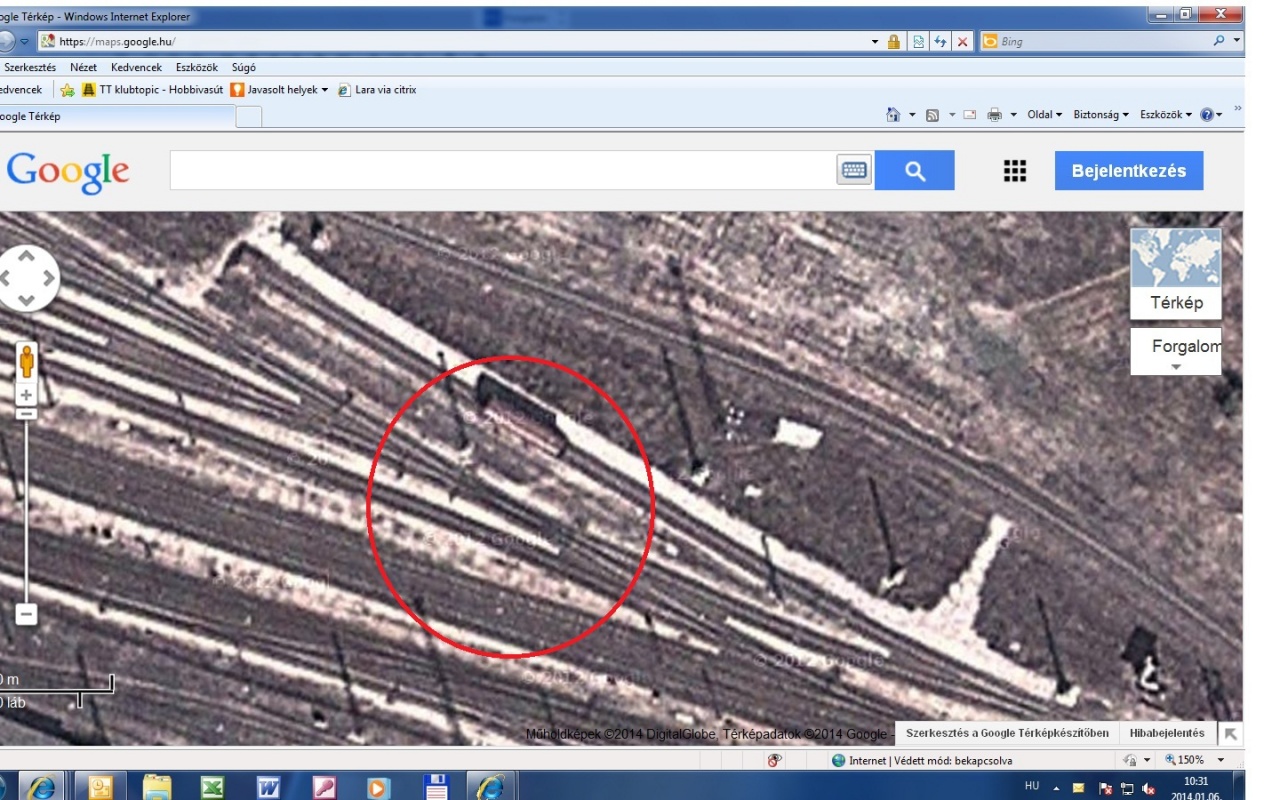
Task: Click the Bejelentkezés sign-in button
Action: pos(1128,171)
